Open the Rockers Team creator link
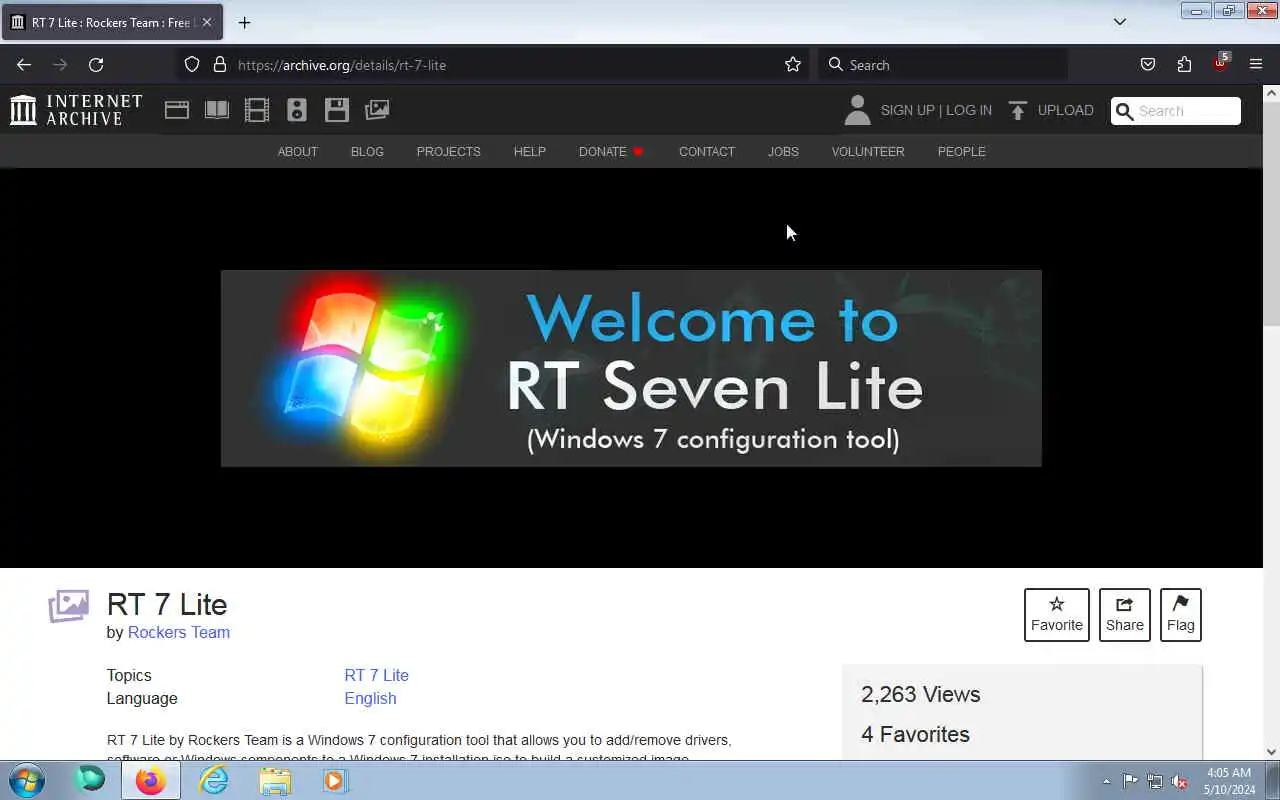1280x800 pixels. pos(179,632)
